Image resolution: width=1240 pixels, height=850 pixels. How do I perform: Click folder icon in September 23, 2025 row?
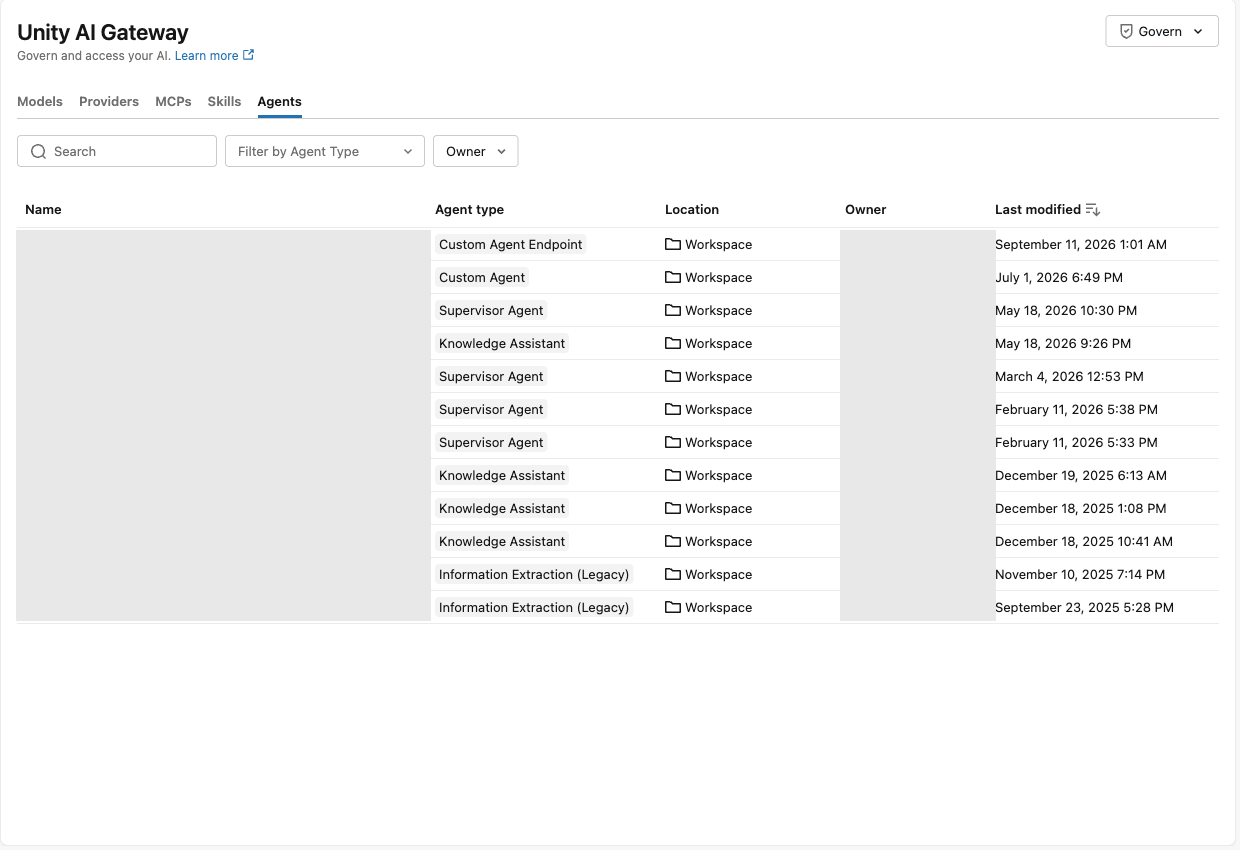coord(673,607)
